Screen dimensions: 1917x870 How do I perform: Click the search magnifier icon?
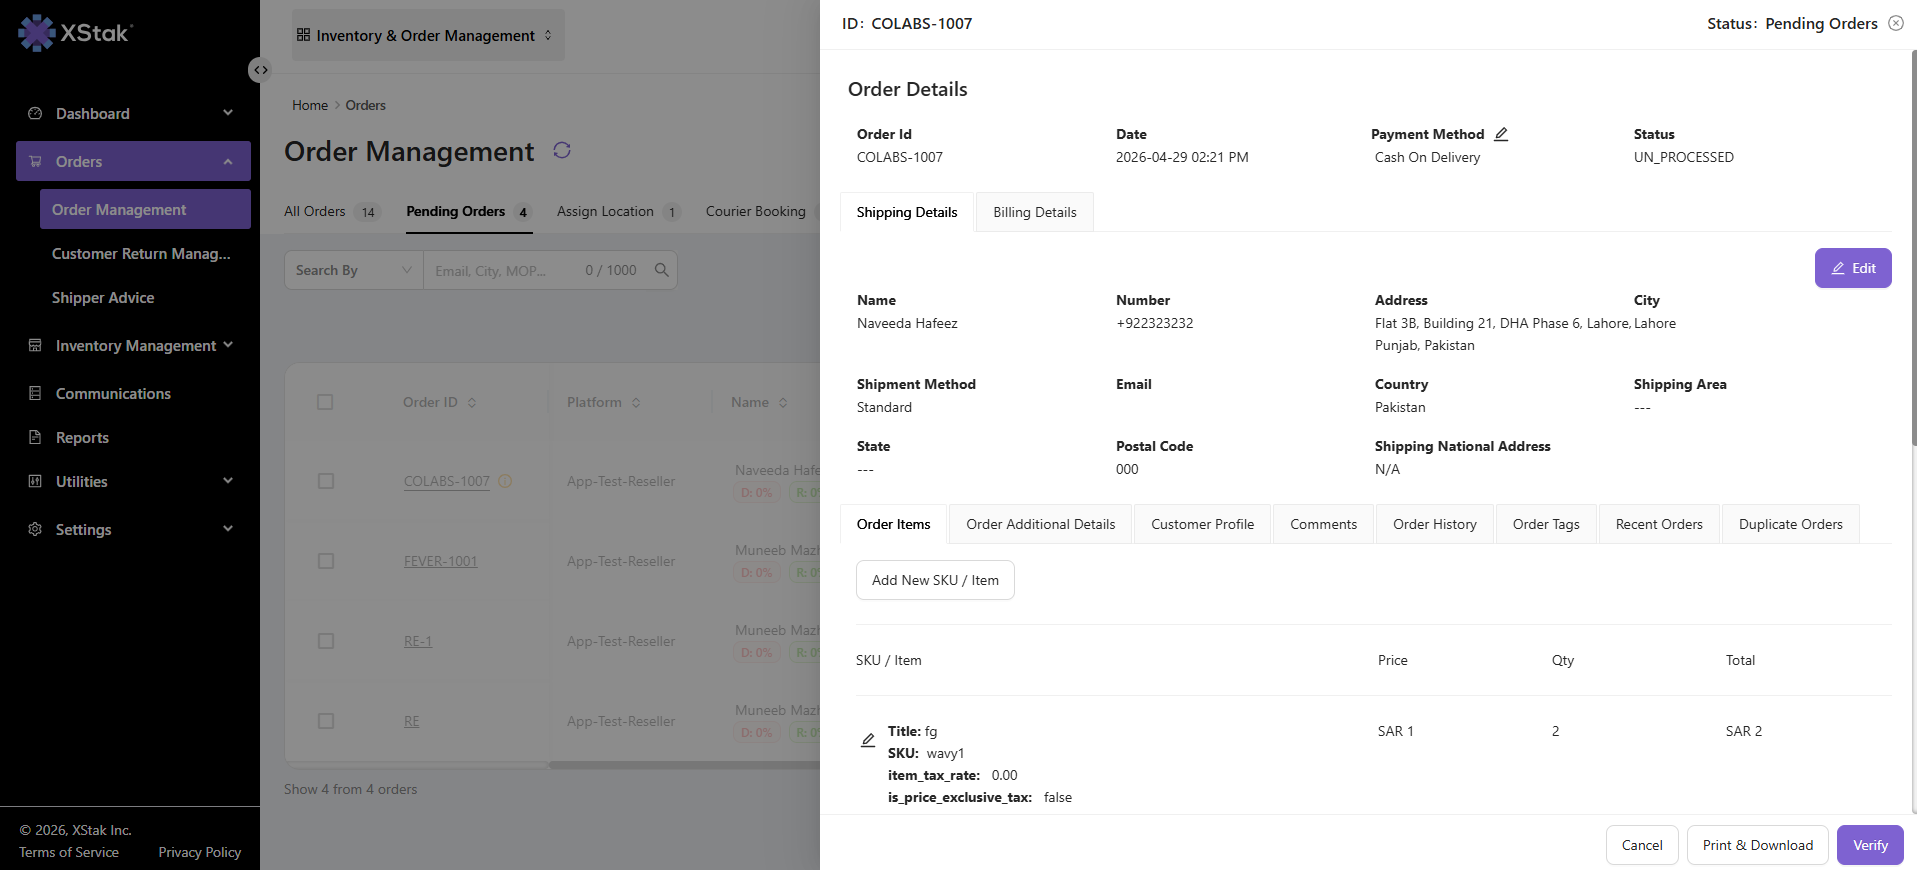(662, 270)
